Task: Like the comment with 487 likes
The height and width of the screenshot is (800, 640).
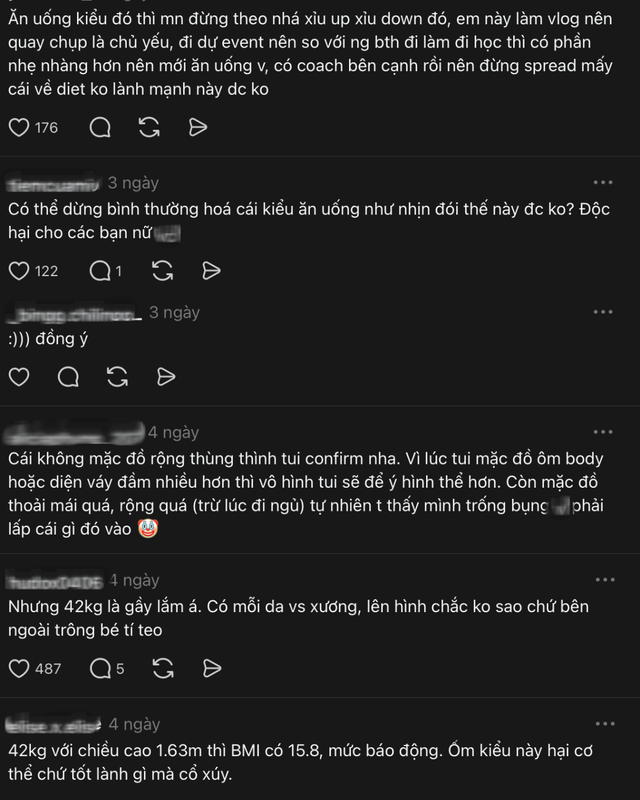Action: [19, 668]
